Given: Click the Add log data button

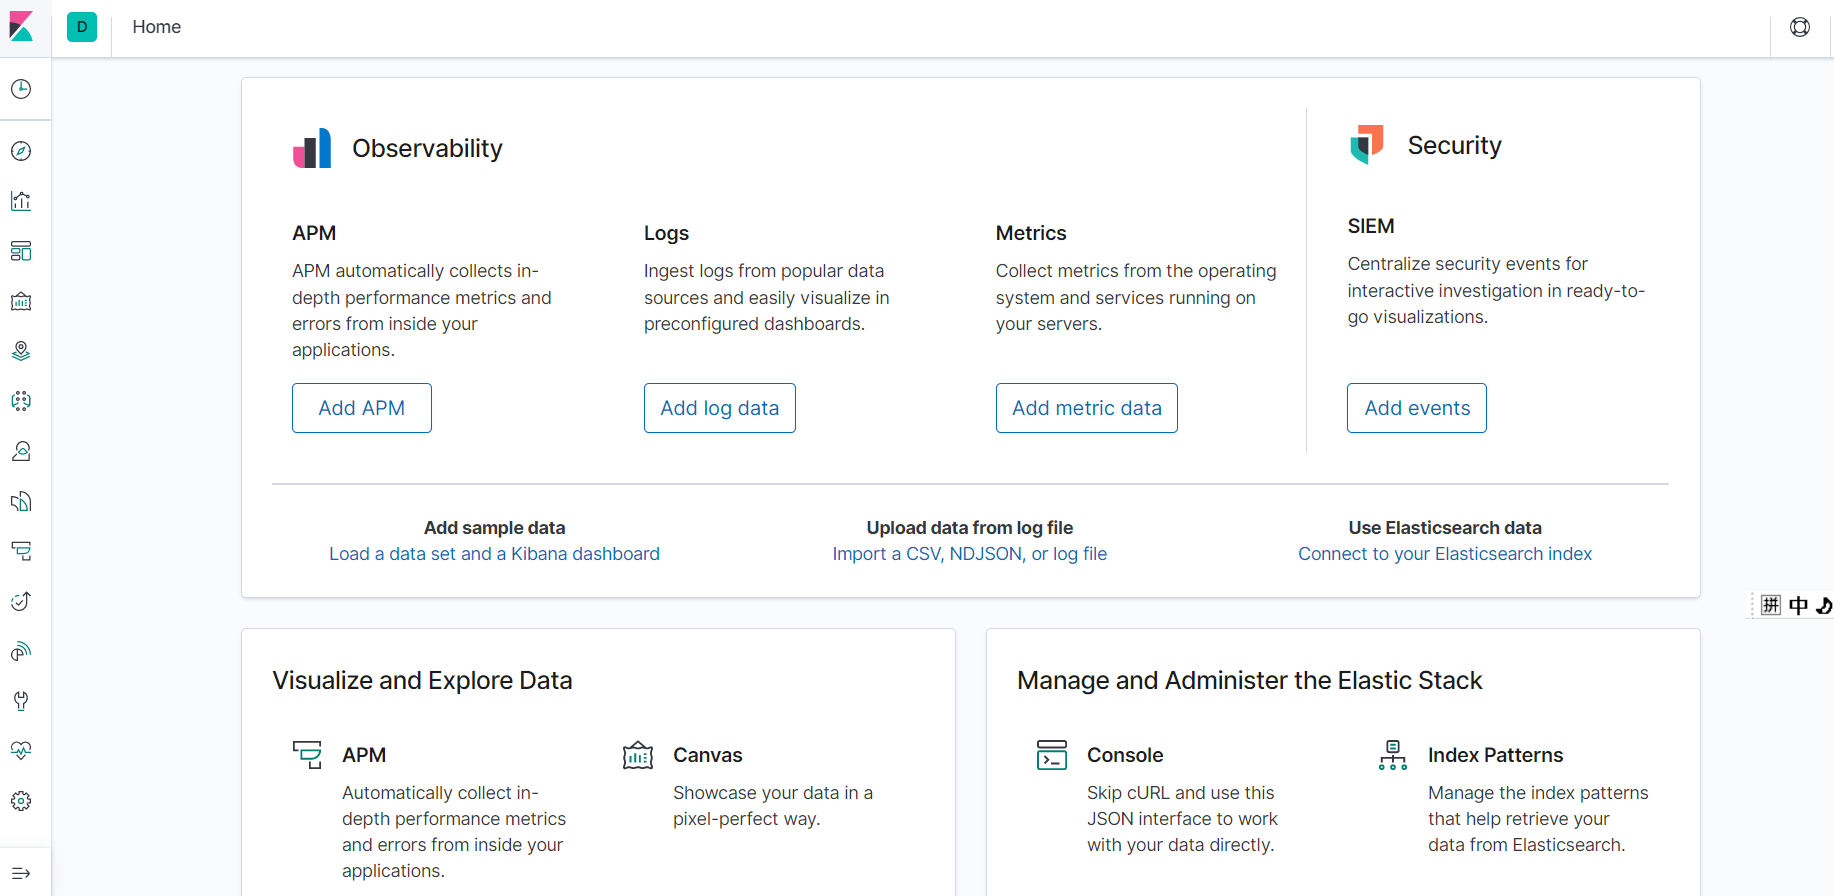Looking at the screenshot, I should [x=720, y=408].
